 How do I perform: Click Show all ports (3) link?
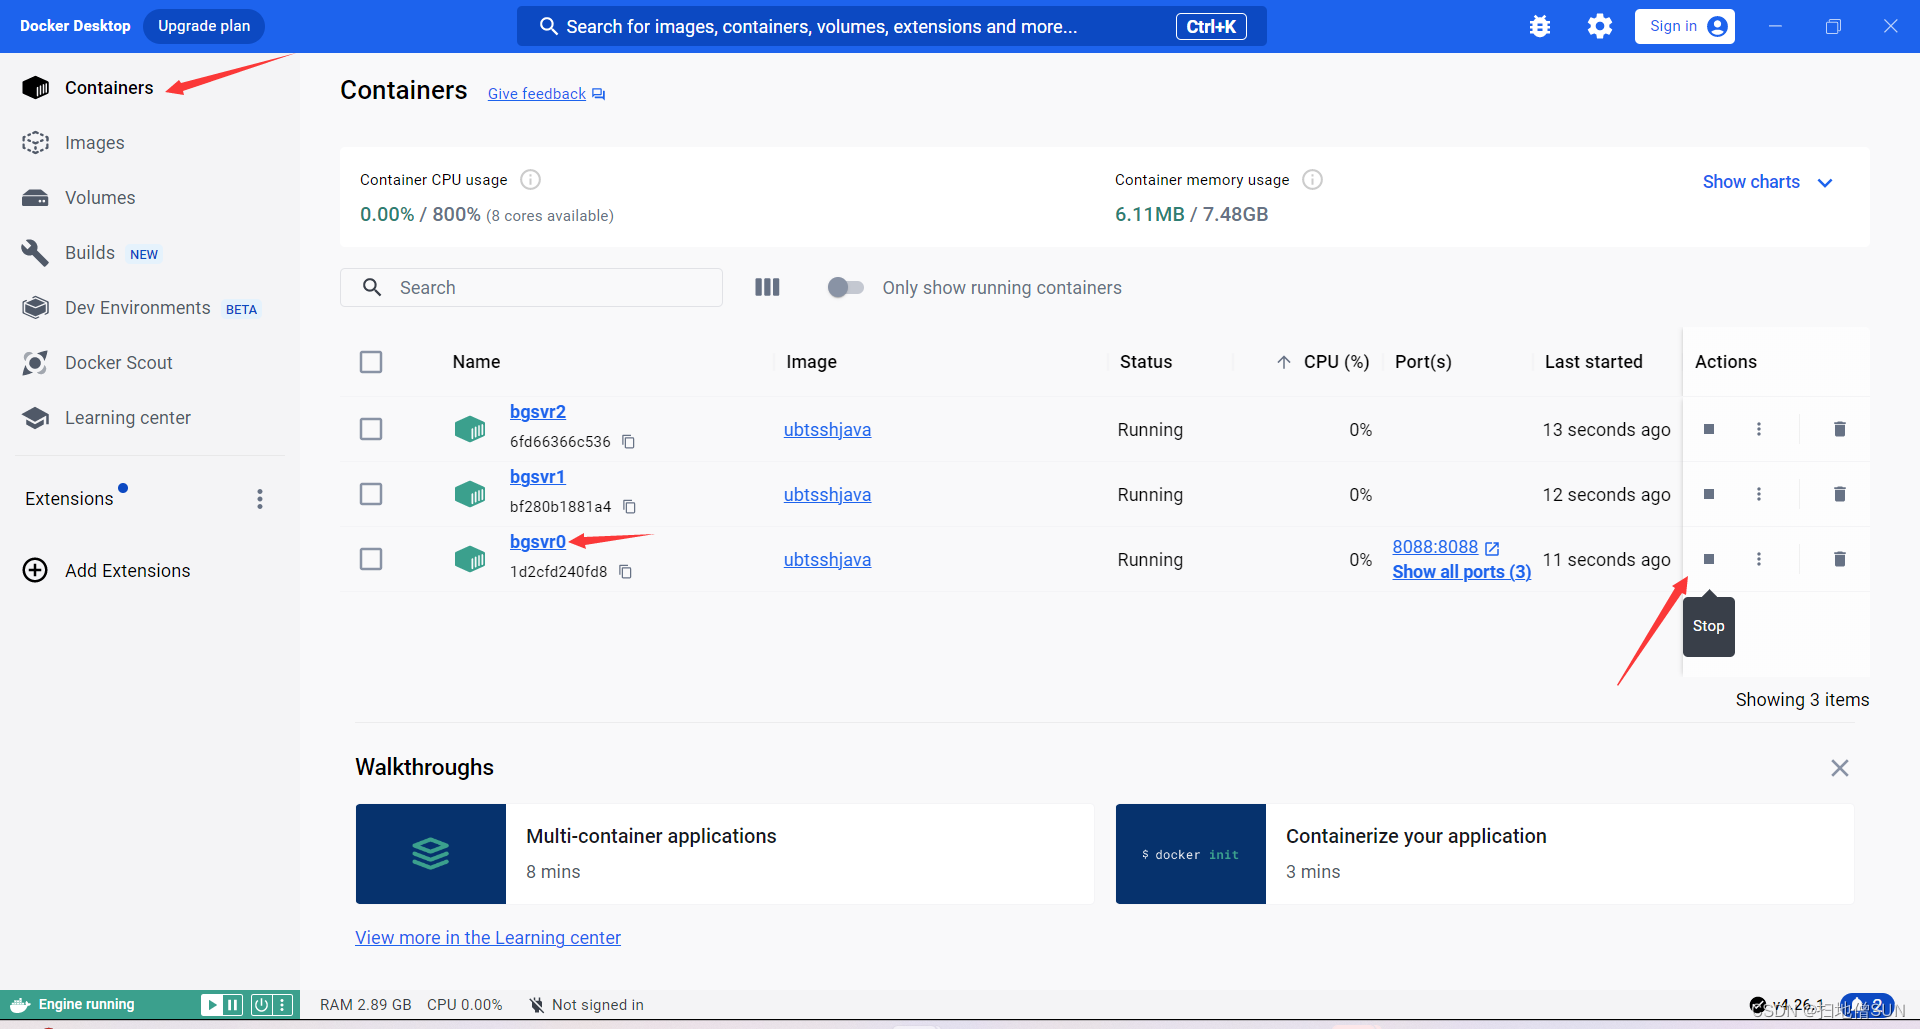(x=1461, y=572)
